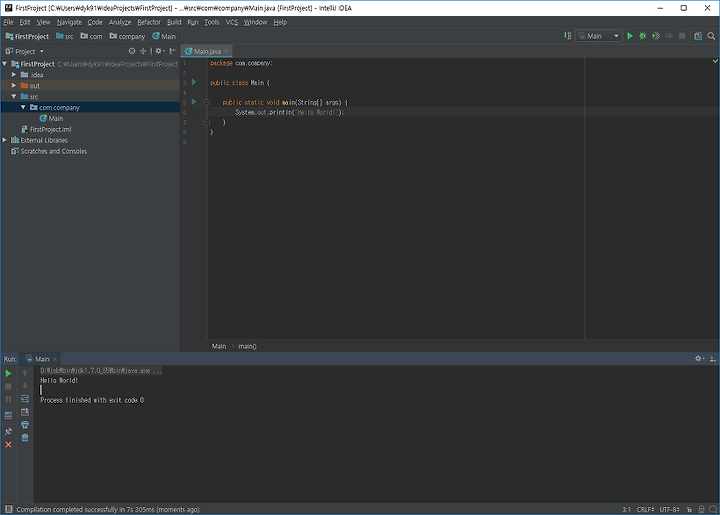Screen dimensions: 720x515
Task: Pin the Run tab
Action: pos(8,431)
